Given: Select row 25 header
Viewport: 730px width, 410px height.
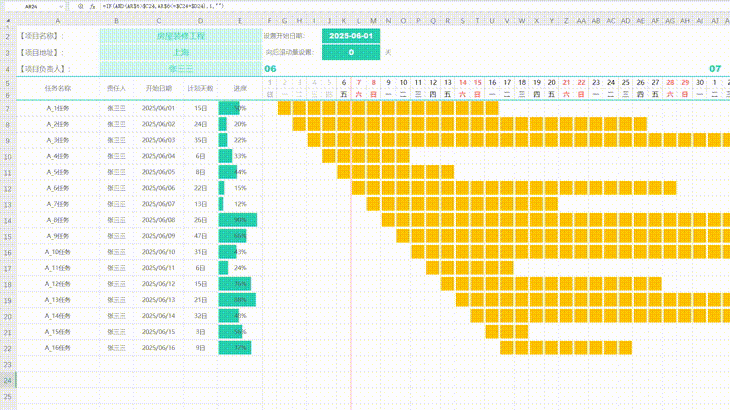Looking at the screenshot, I should tap(8, 397).
